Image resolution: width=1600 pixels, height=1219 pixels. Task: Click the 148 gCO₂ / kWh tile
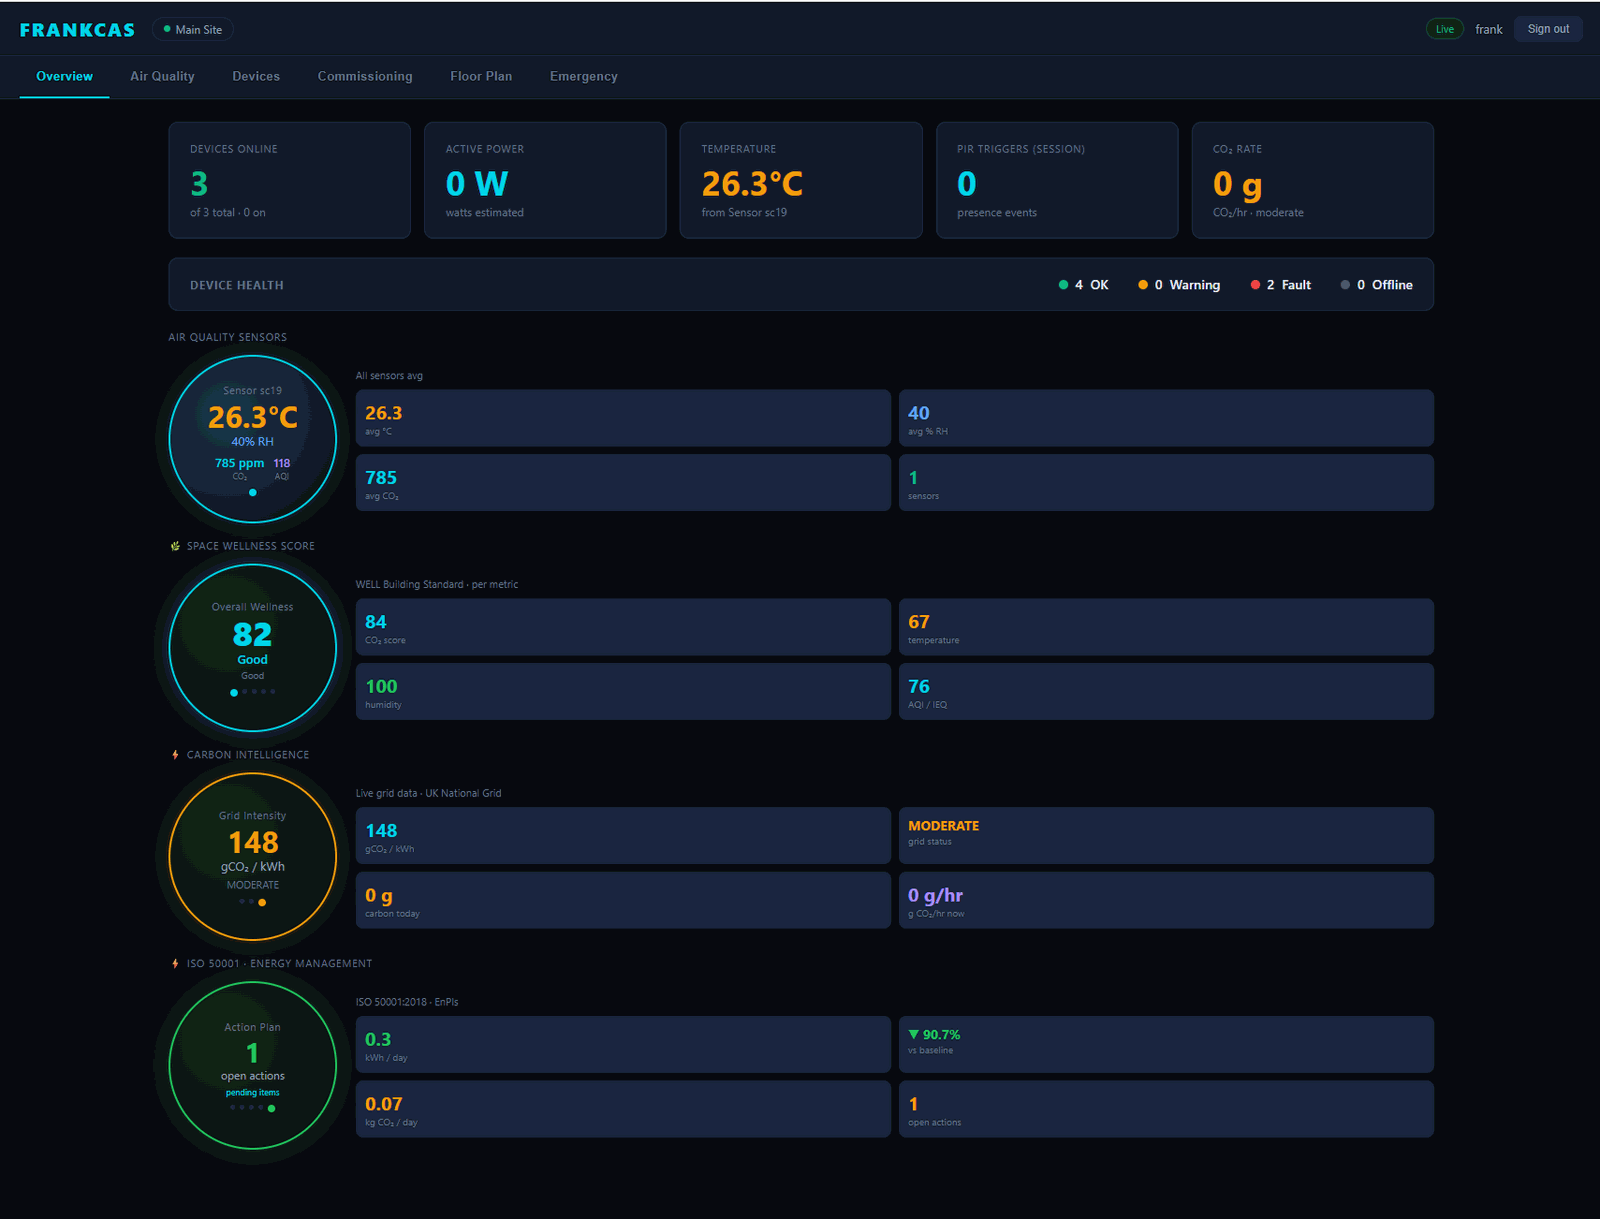[x=623, y=836]
